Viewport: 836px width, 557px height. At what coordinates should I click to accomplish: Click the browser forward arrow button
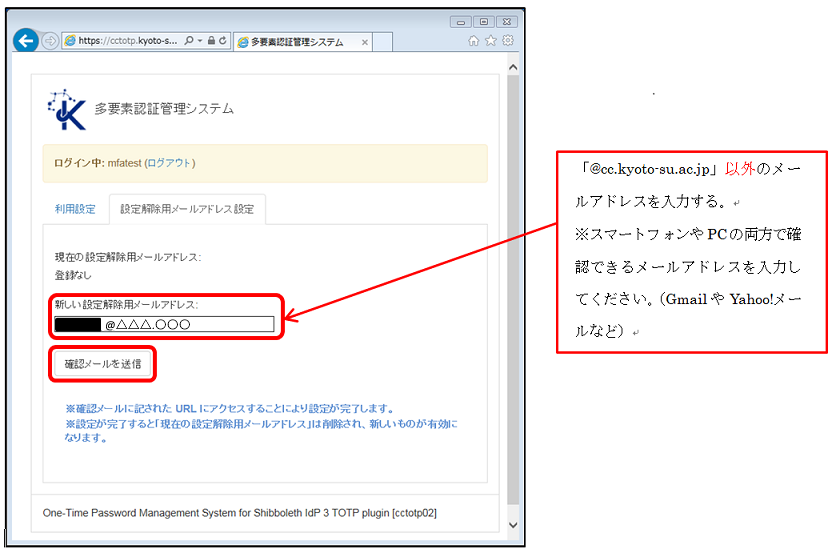[50, 41]
